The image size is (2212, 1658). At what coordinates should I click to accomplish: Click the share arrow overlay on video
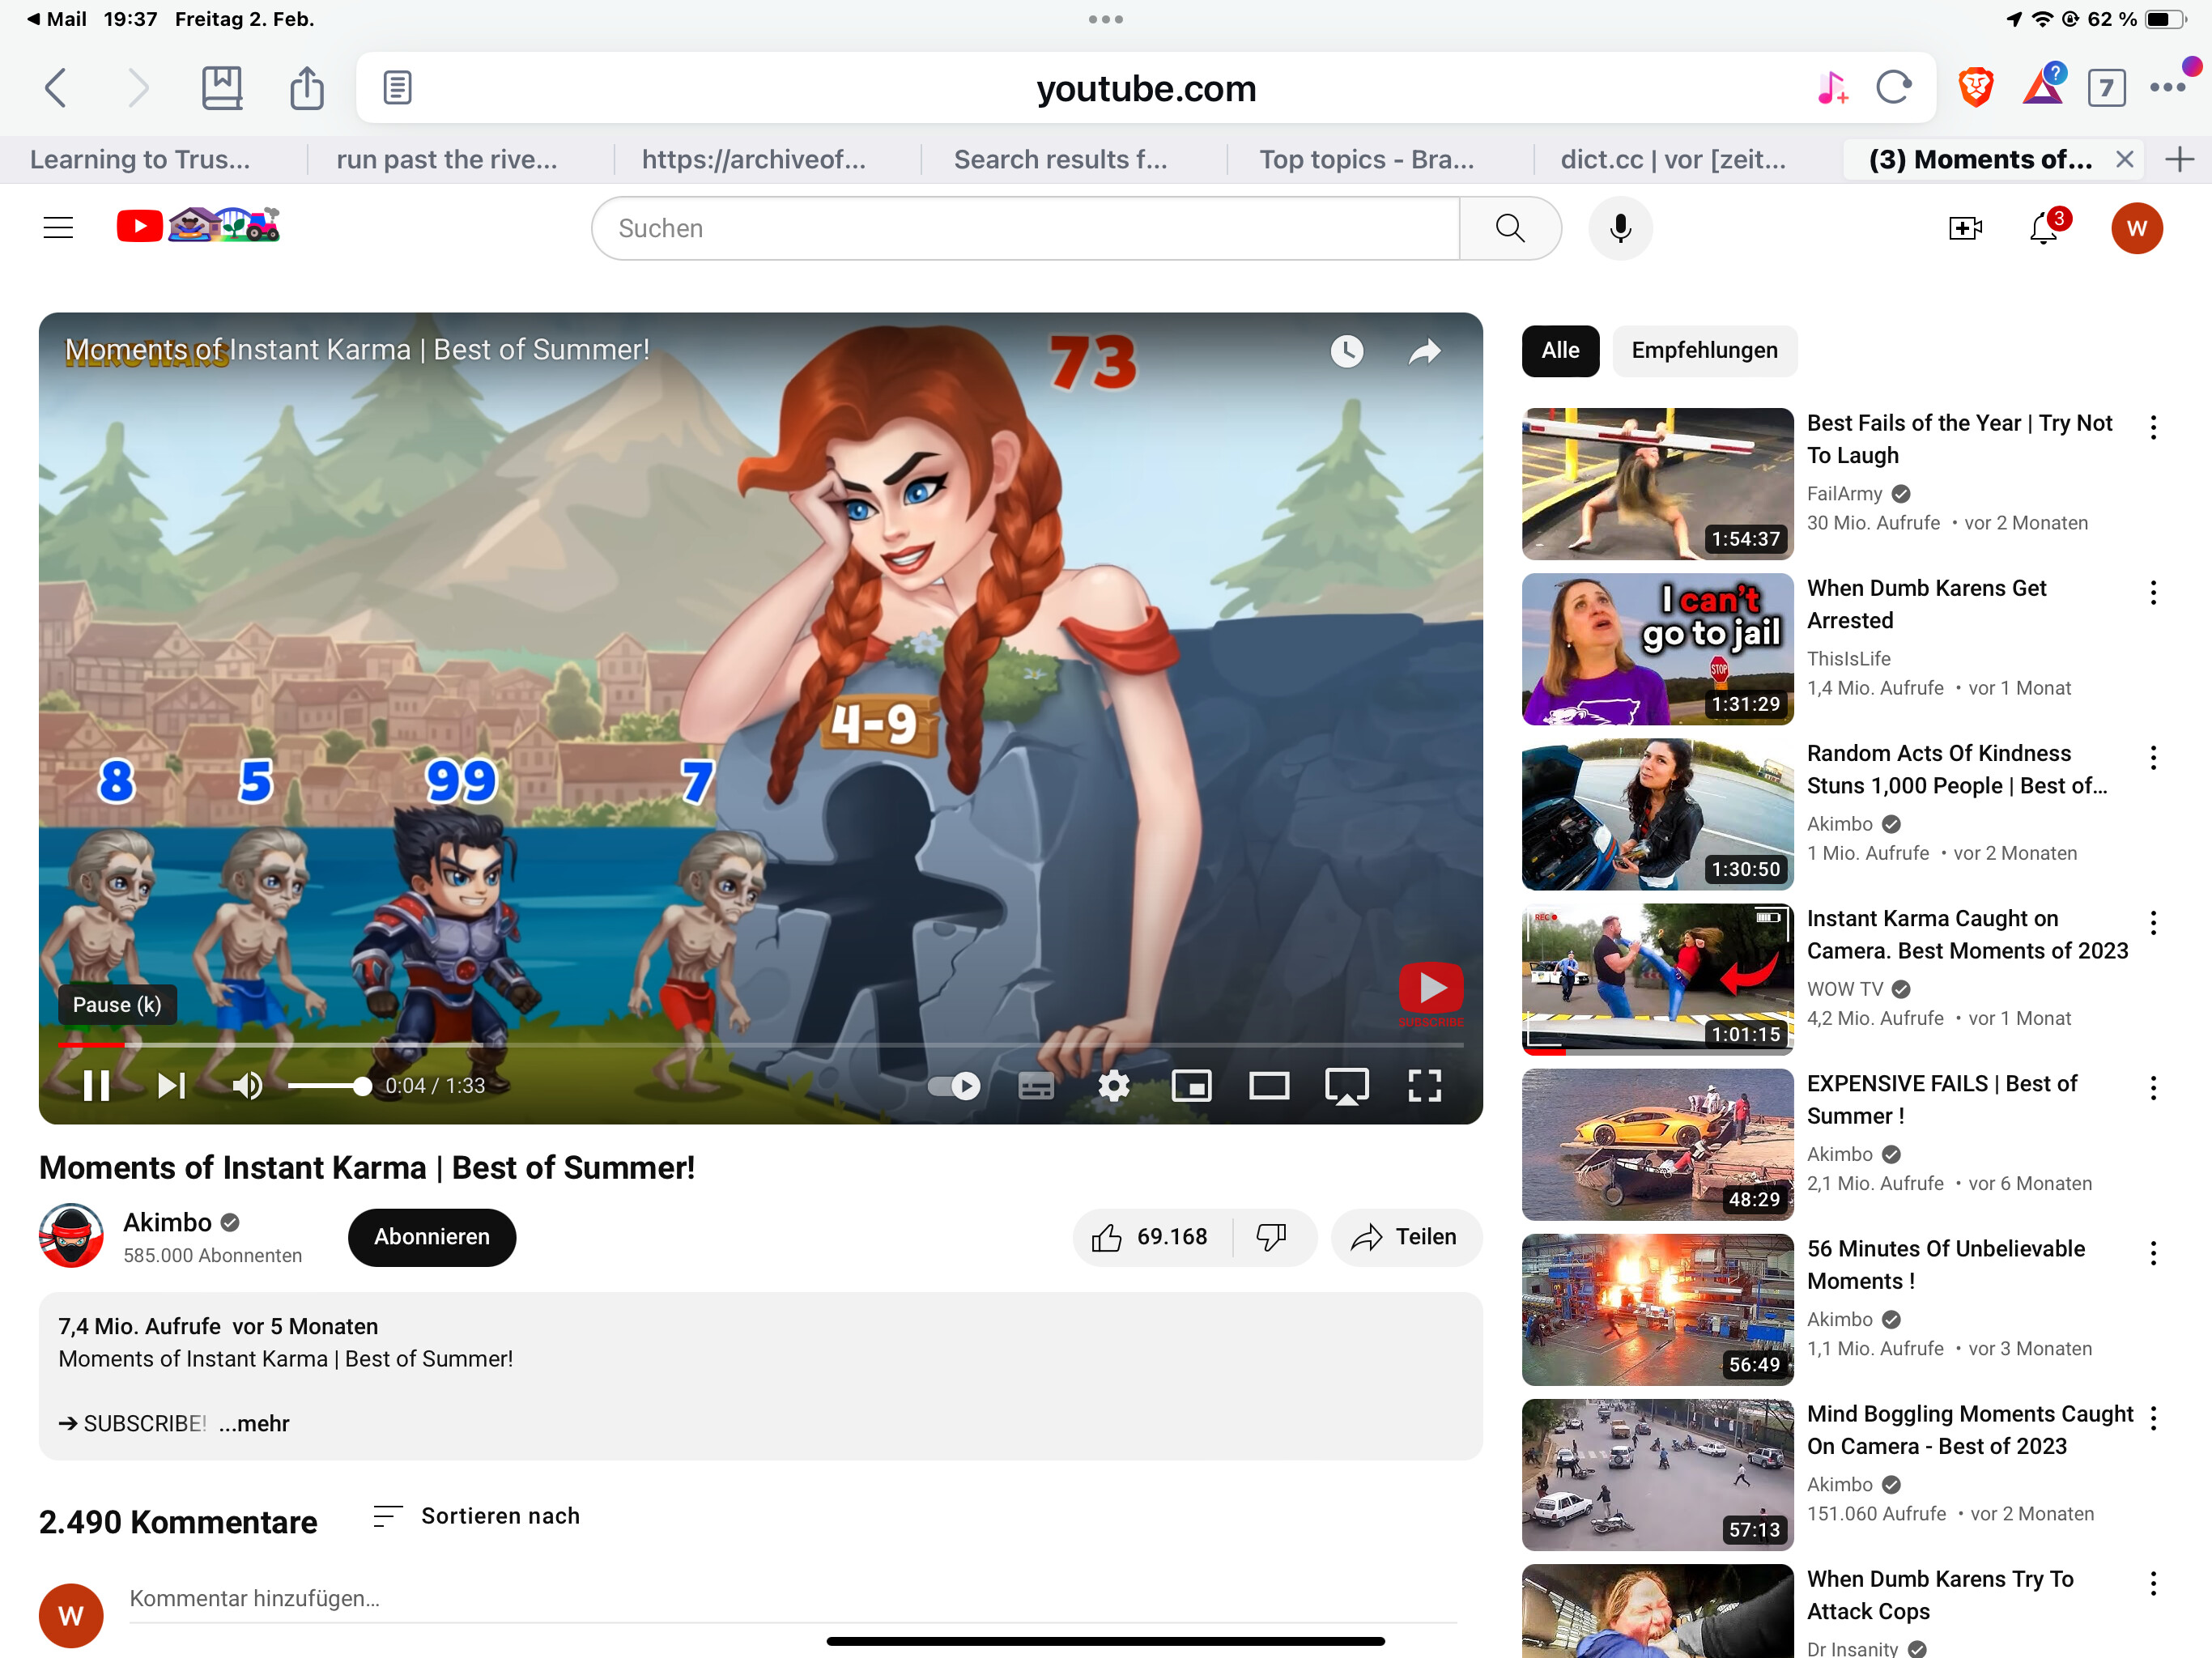click(x=1424, y=351)
